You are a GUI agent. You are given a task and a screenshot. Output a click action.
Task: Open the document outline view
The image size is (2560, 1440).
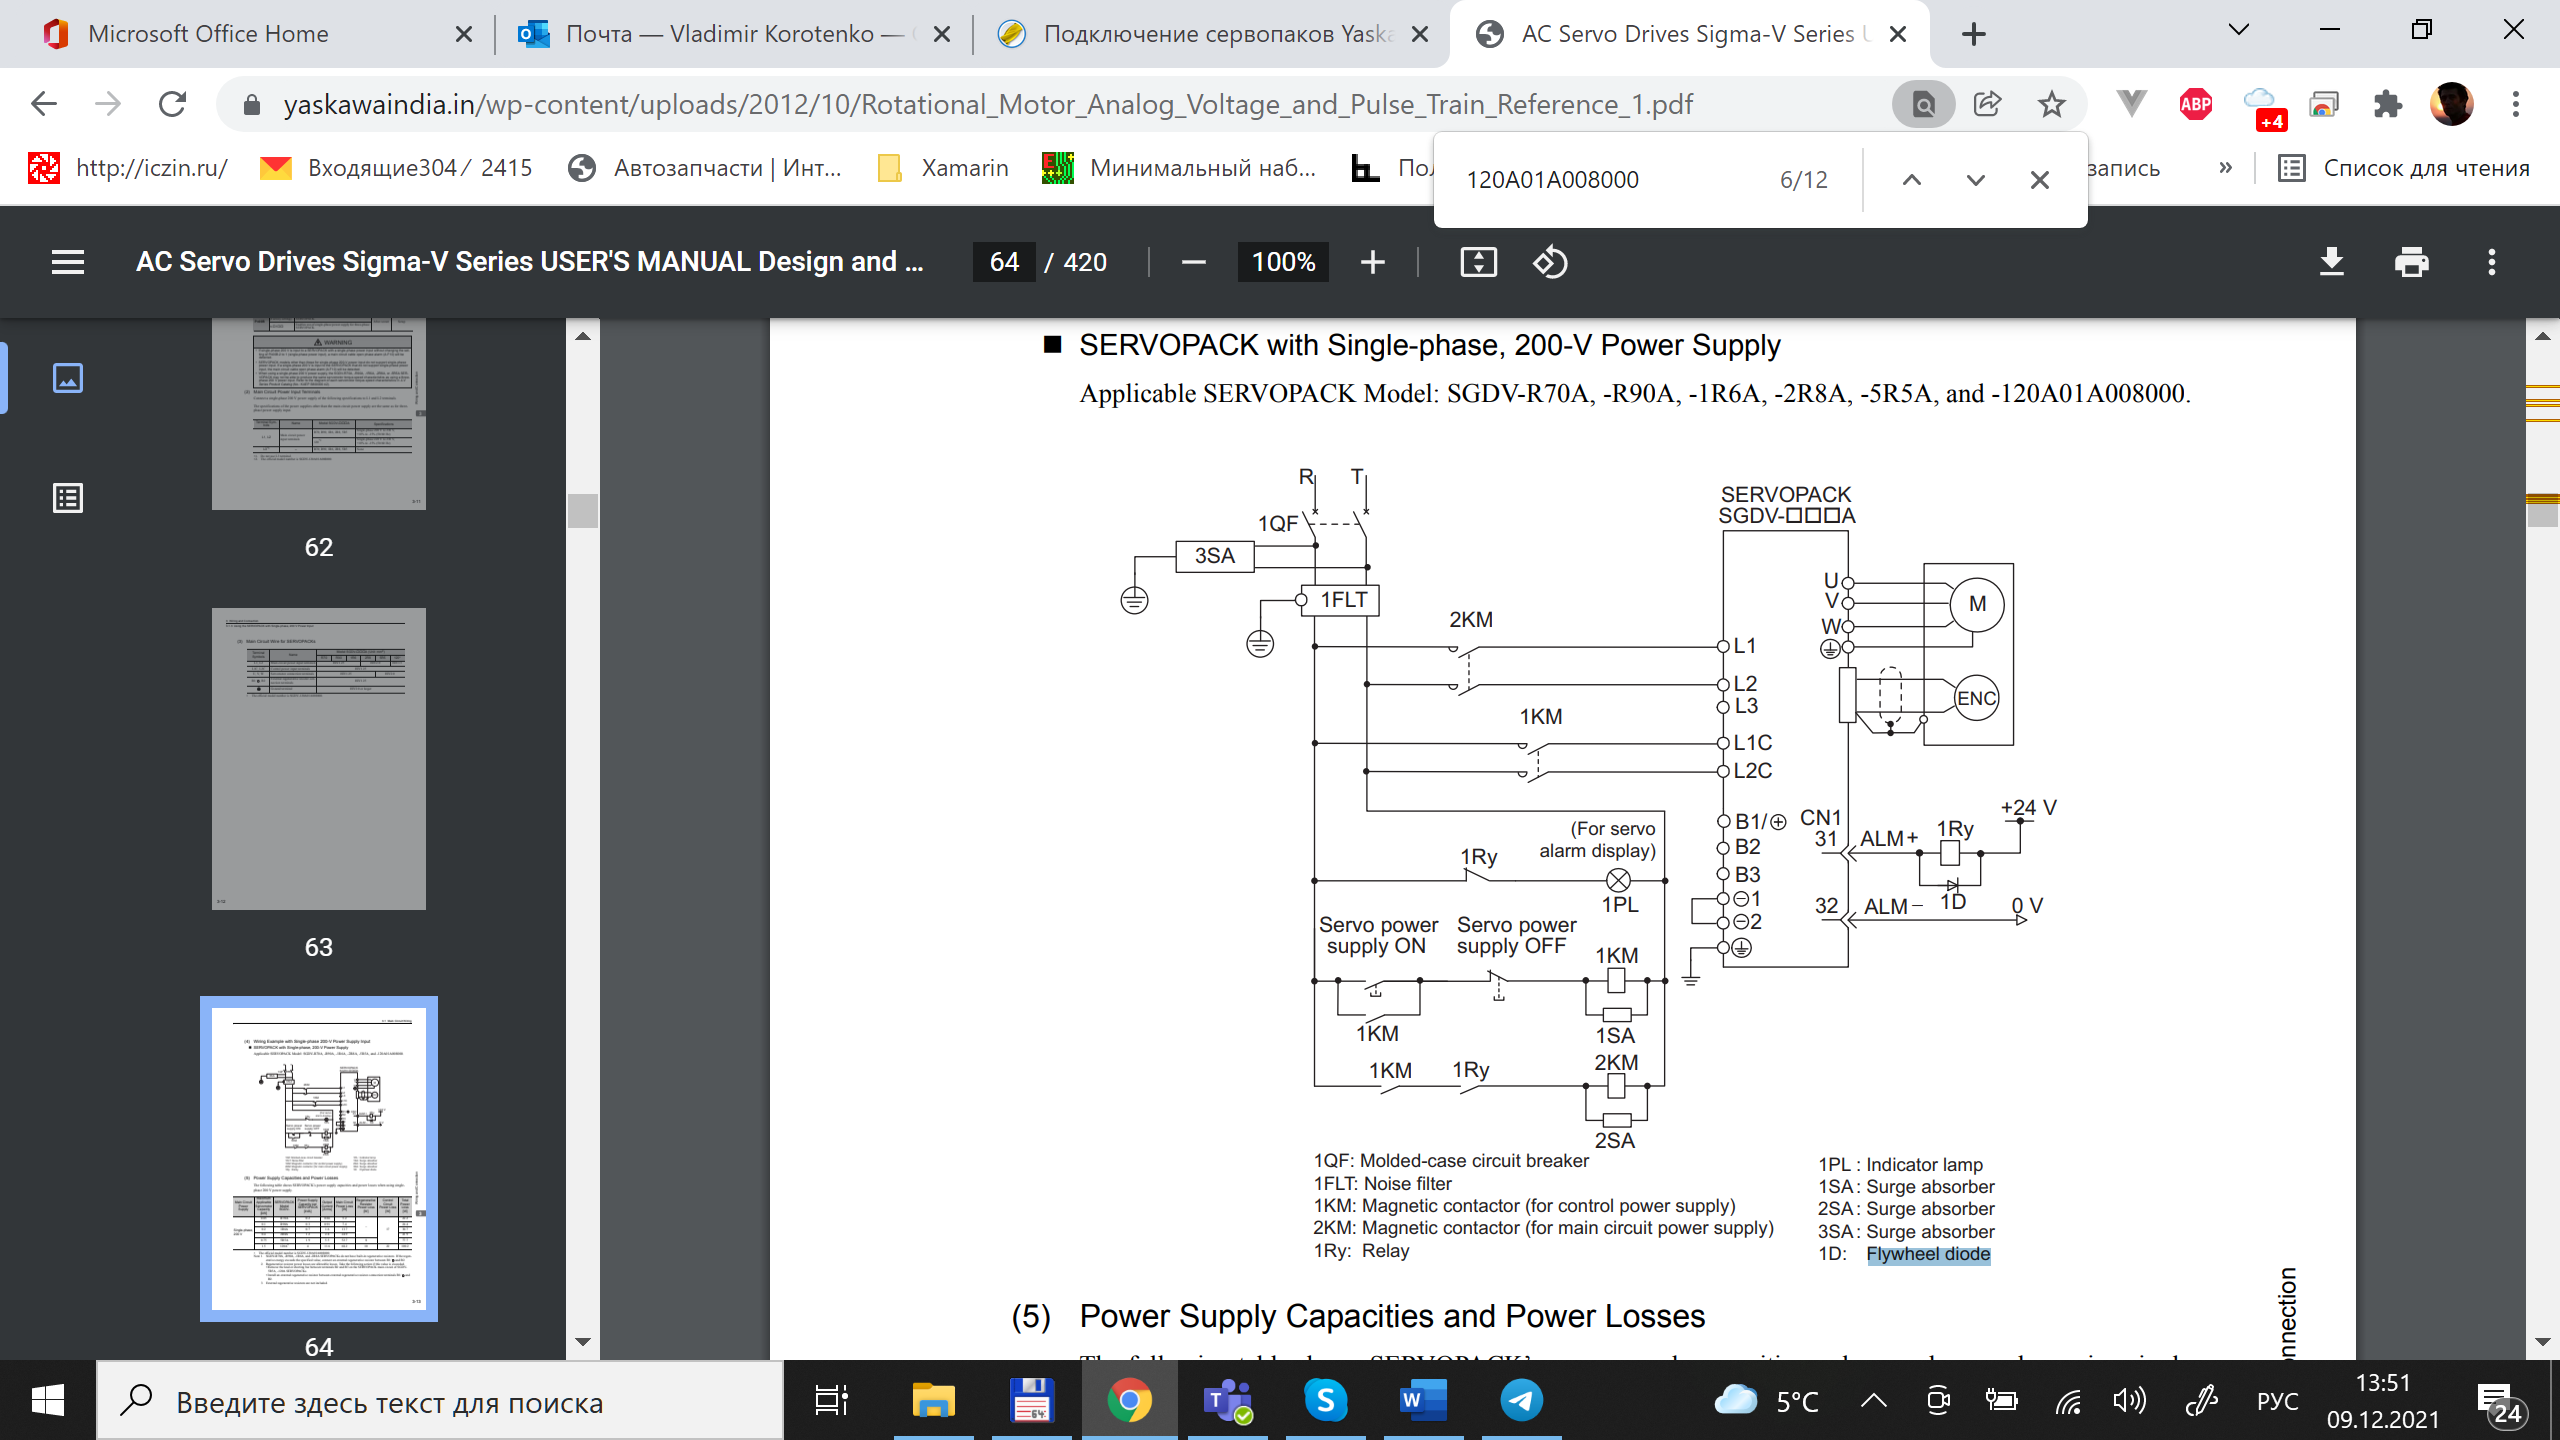pos(67,497)
